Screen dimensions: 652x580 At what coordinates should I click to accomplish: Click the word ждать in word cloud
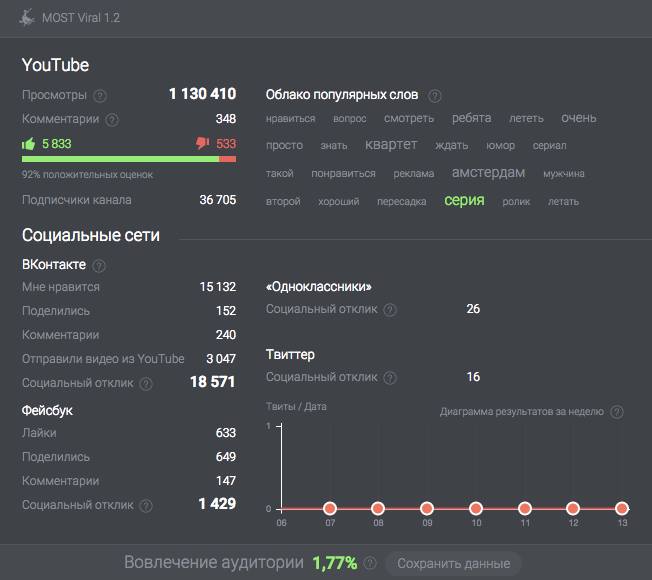[452, 146]
